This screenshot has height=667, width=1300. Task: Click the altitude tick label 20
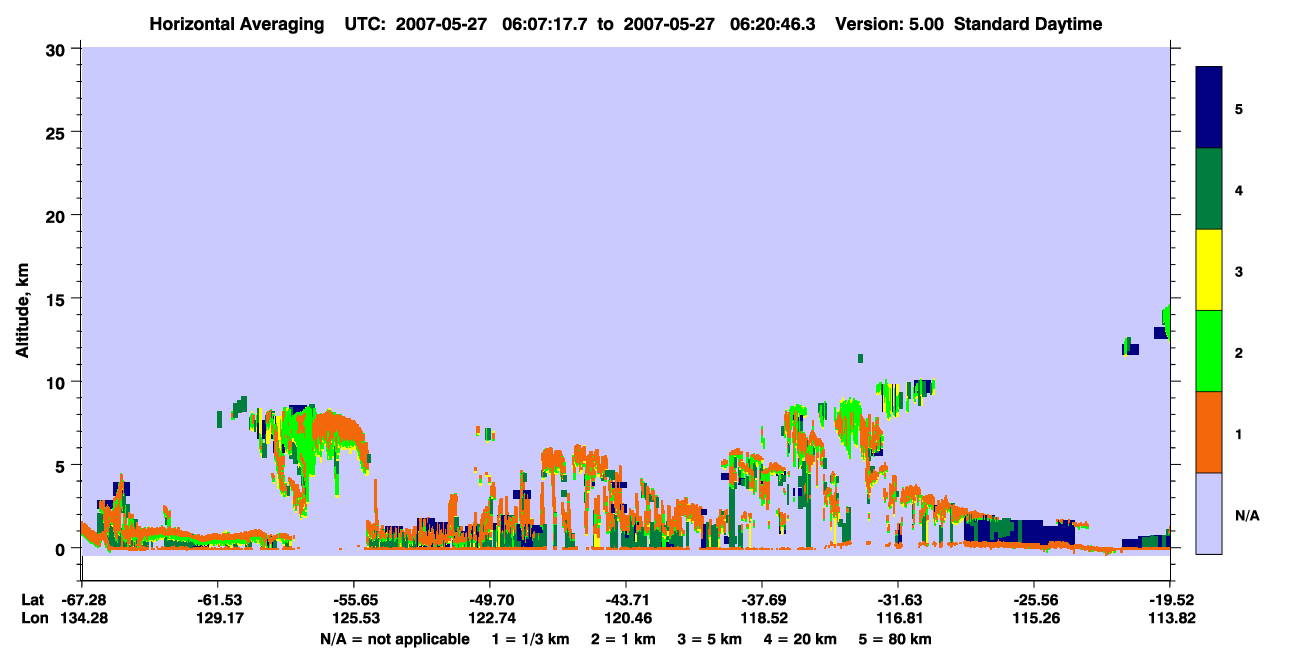(x=58, y=215)
